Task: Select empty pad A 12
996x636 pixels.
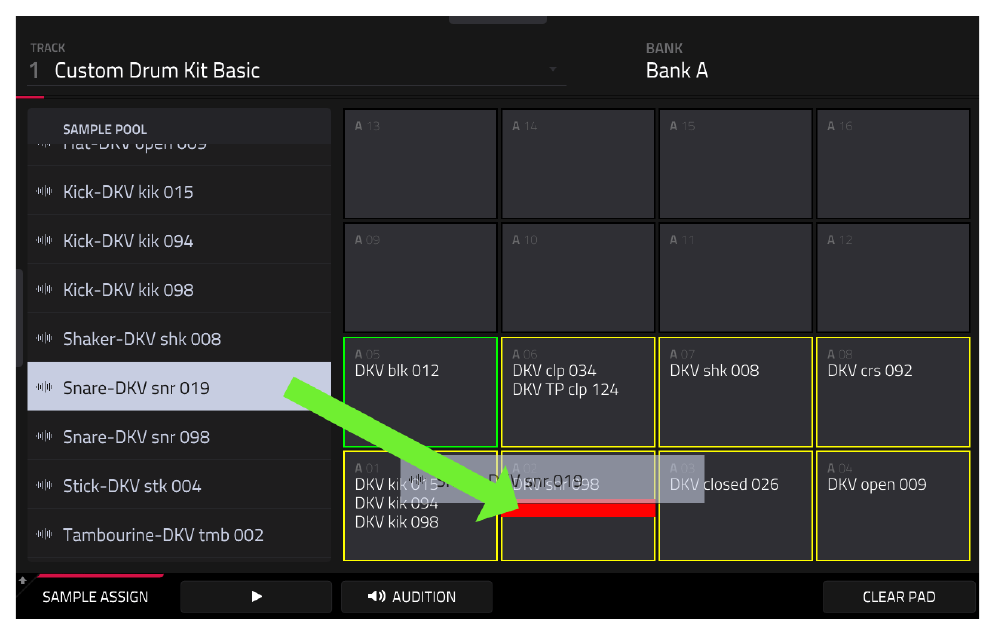Action: tap(892, 278)
